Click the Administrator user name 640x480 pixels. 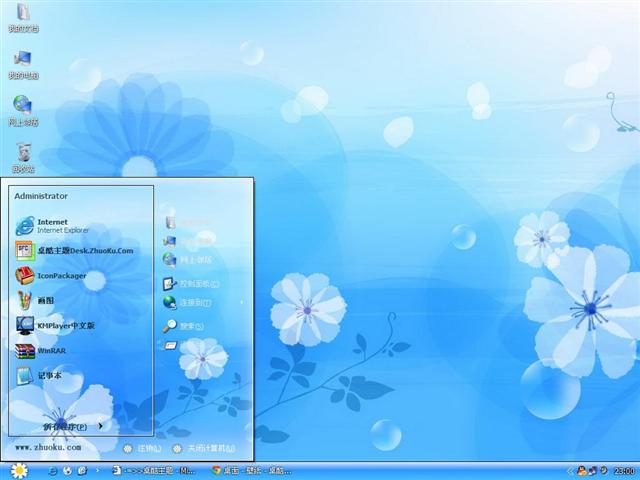coord(41,196)
